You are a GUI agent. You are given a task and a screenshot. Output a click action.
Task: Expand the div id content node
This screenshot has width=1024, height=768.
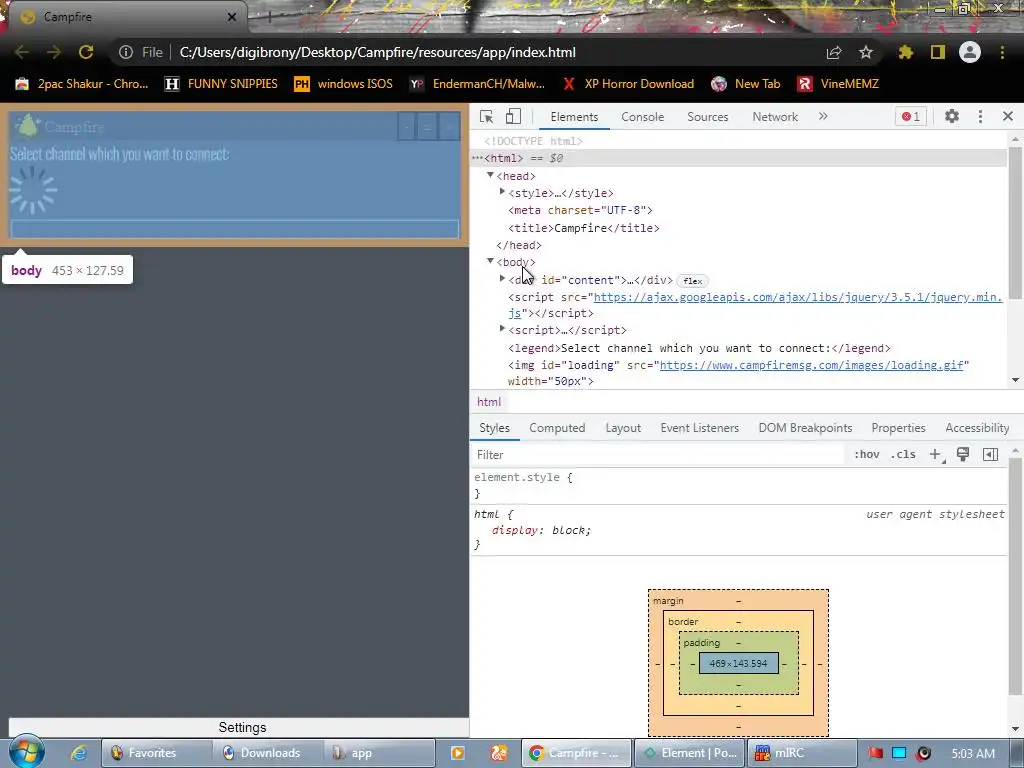coord(502,278)
